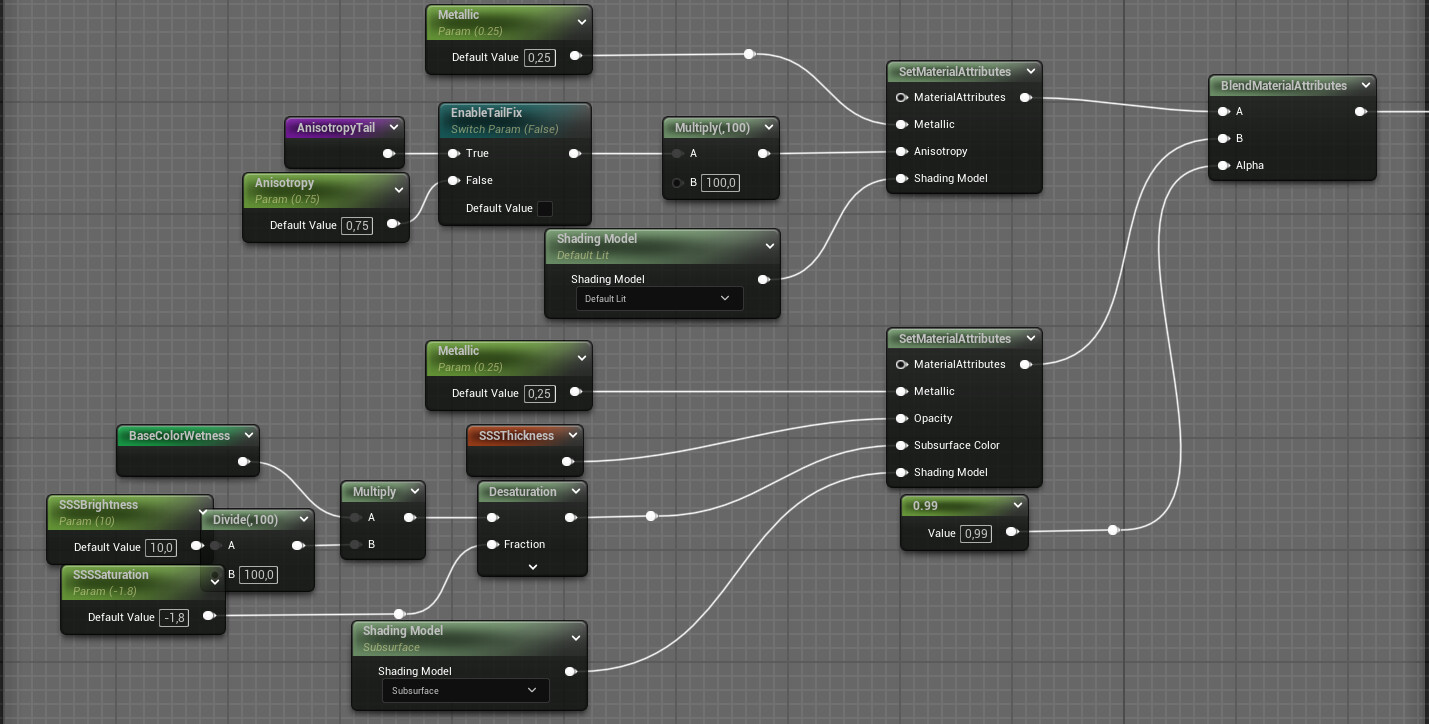Click the Anisotropy param output pin
This screenshot has width=1429, height=724.
coord(393,224)
